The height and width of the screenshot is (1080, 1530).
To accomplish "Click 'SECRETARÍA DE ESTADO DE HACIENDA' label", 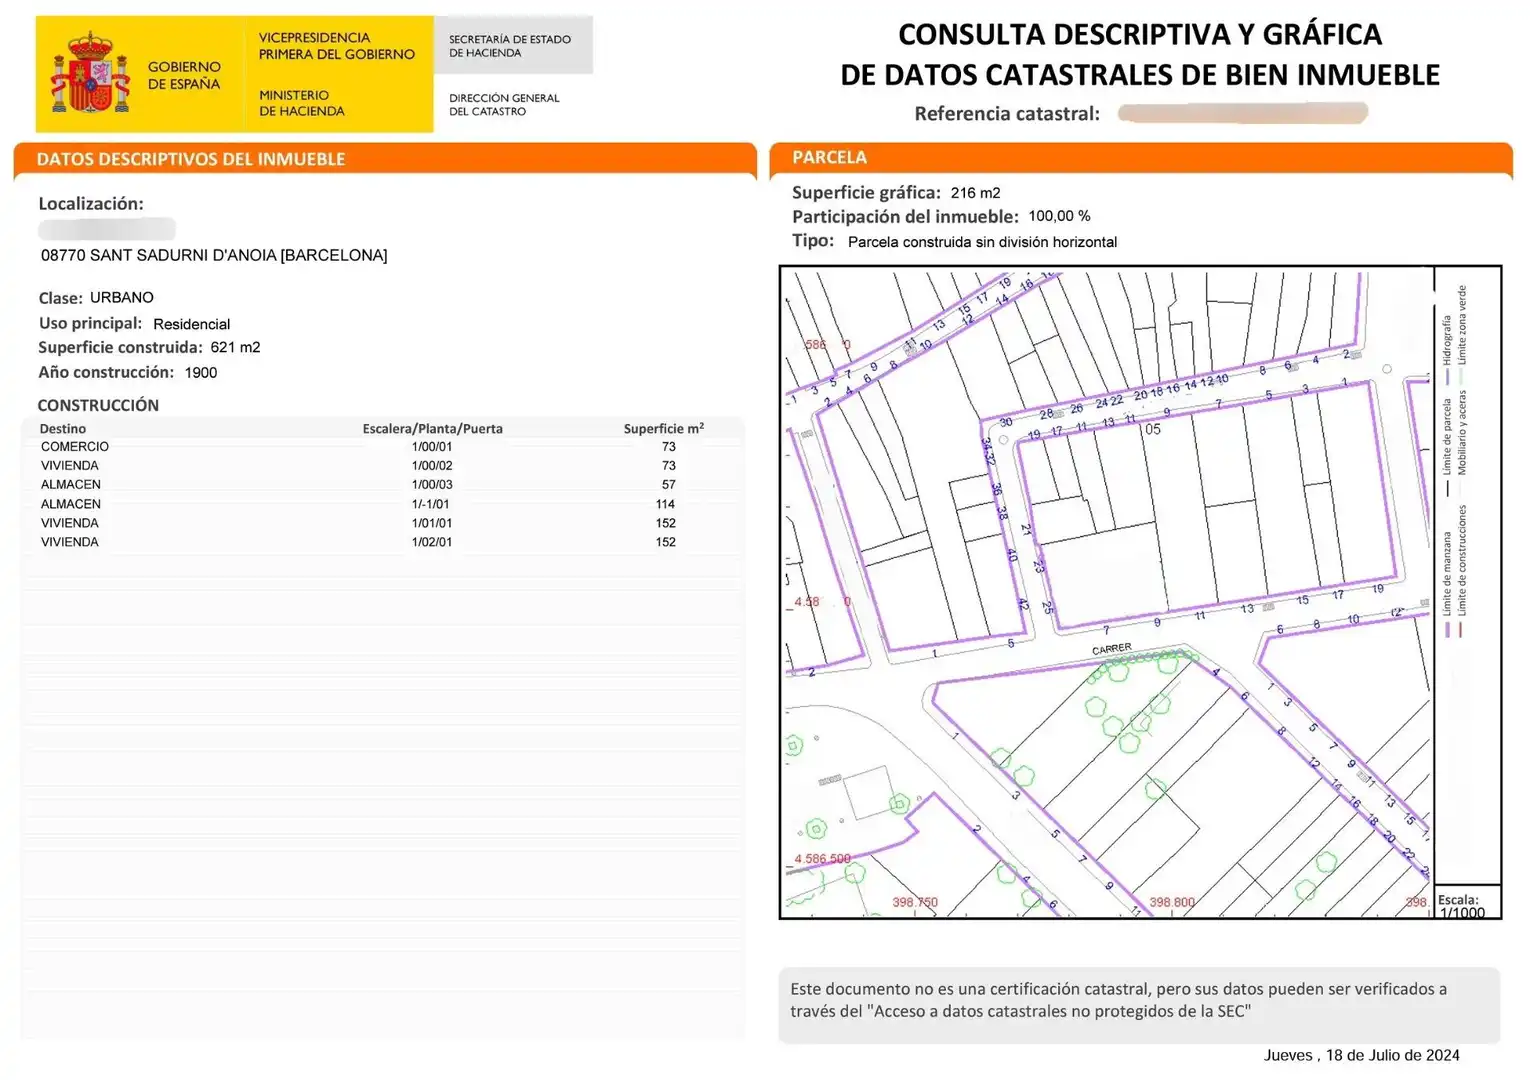I will (510, 46).
